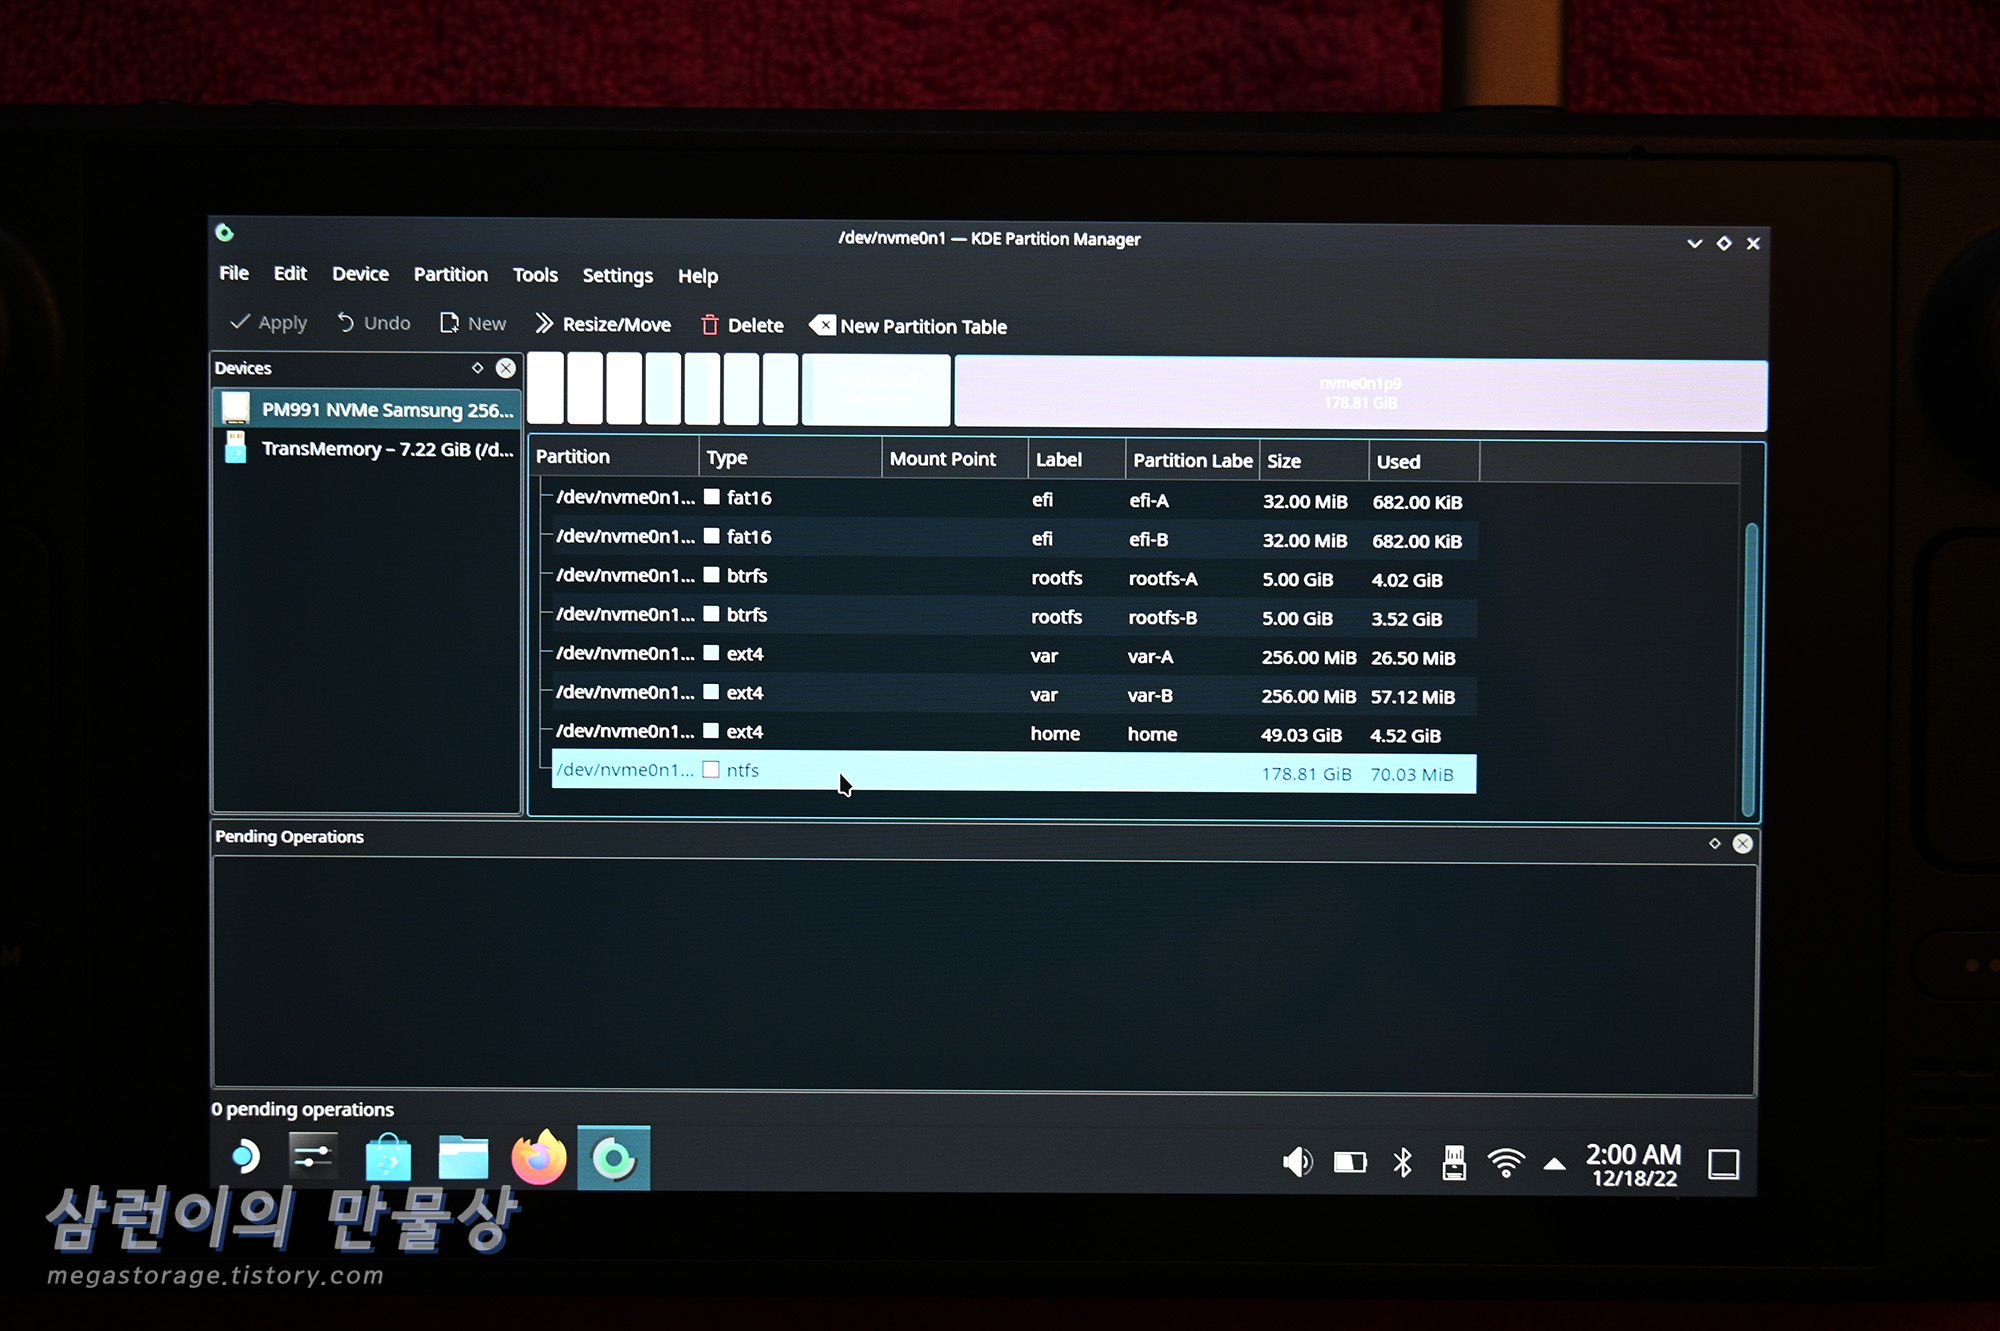Expand hidden system tray icons arrow
This screenshot has height=1331, width=2000.
(x=1554, y=1164)
